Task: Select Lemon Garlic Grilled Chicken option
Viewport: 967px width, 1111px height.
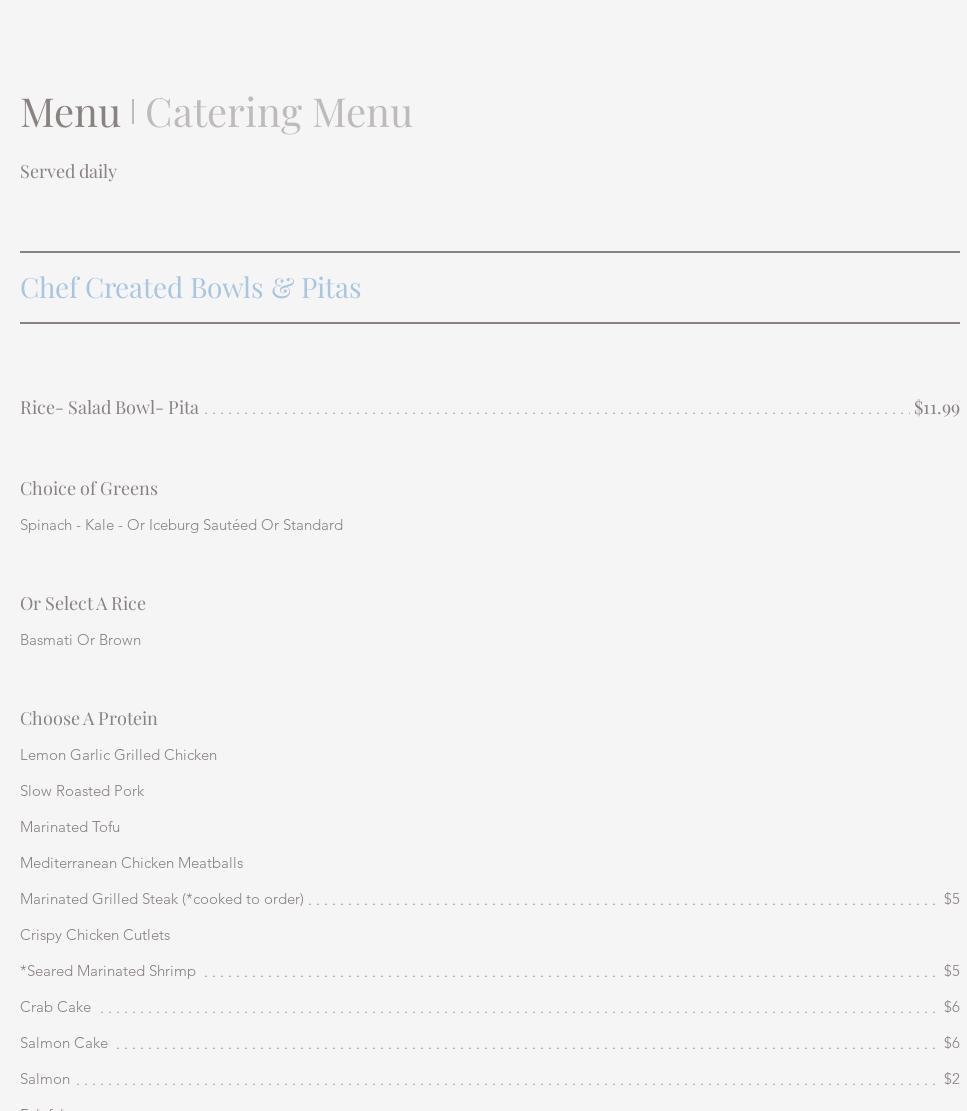Action: click(x=118, y=755)
